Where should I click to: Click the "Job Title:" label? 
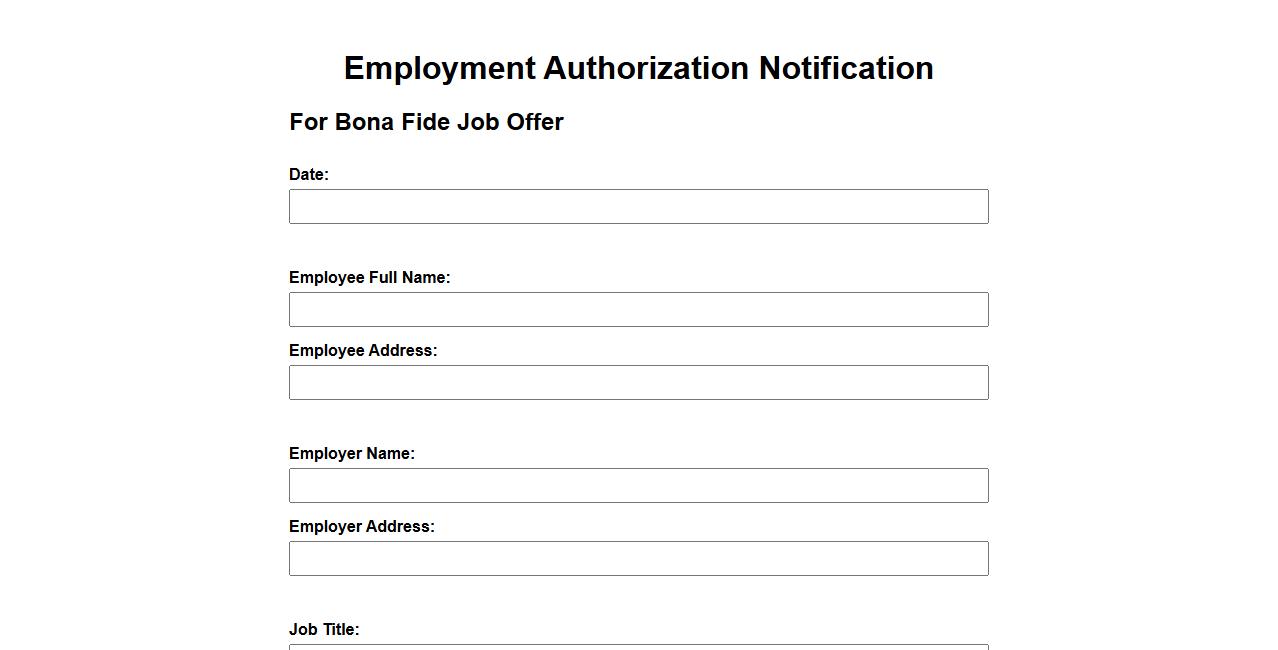click(x=324, y=630)
